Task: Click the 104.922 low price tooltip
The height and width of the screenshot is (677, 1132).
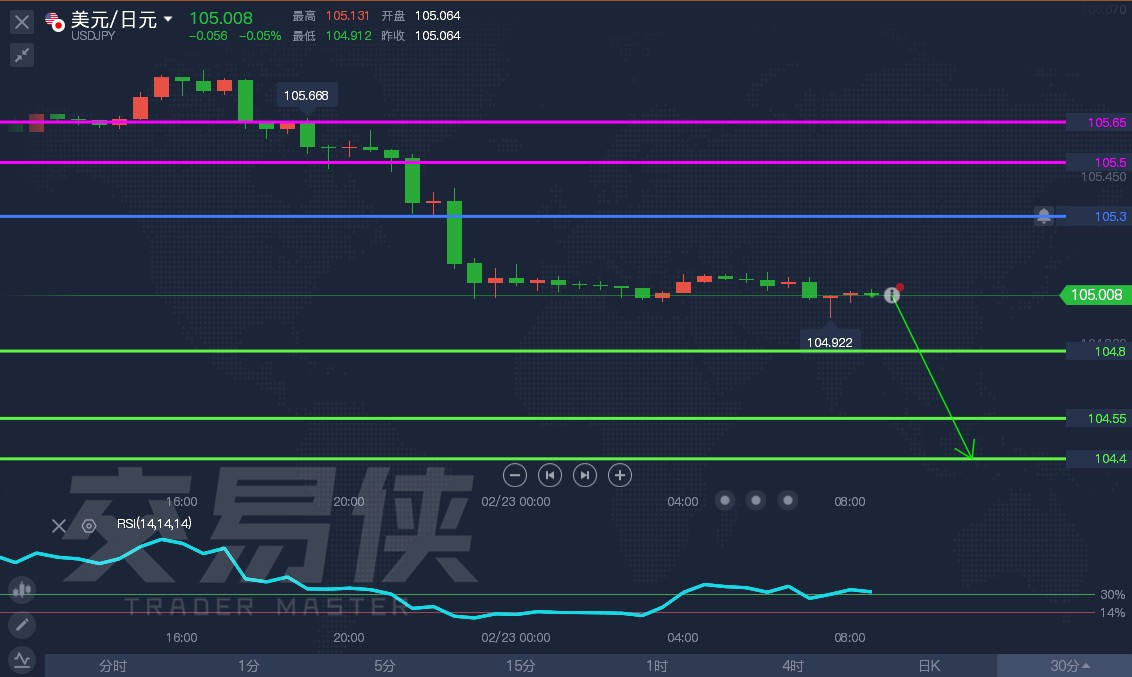Action: click(x=830, y=342)
